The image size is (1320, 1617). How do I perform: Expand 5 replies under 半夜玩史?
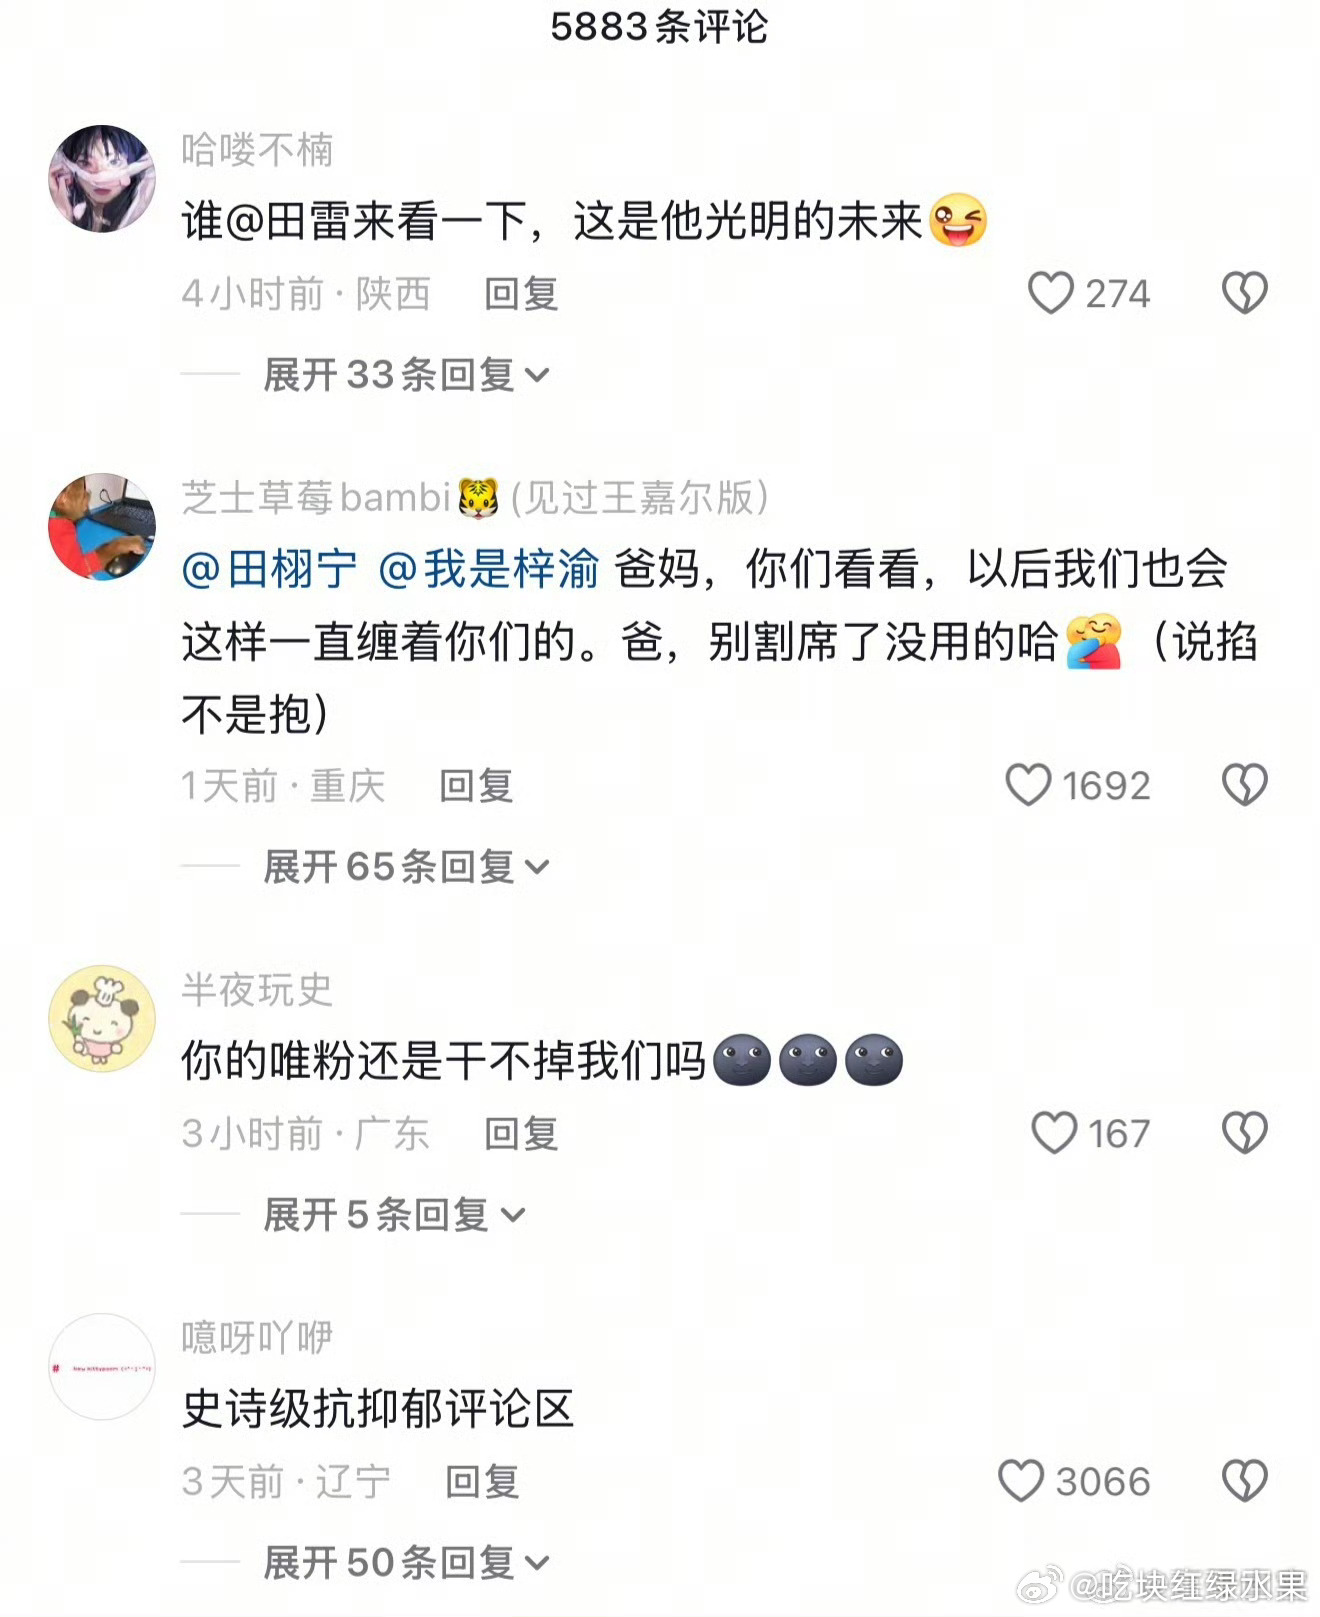(394, 1215)
